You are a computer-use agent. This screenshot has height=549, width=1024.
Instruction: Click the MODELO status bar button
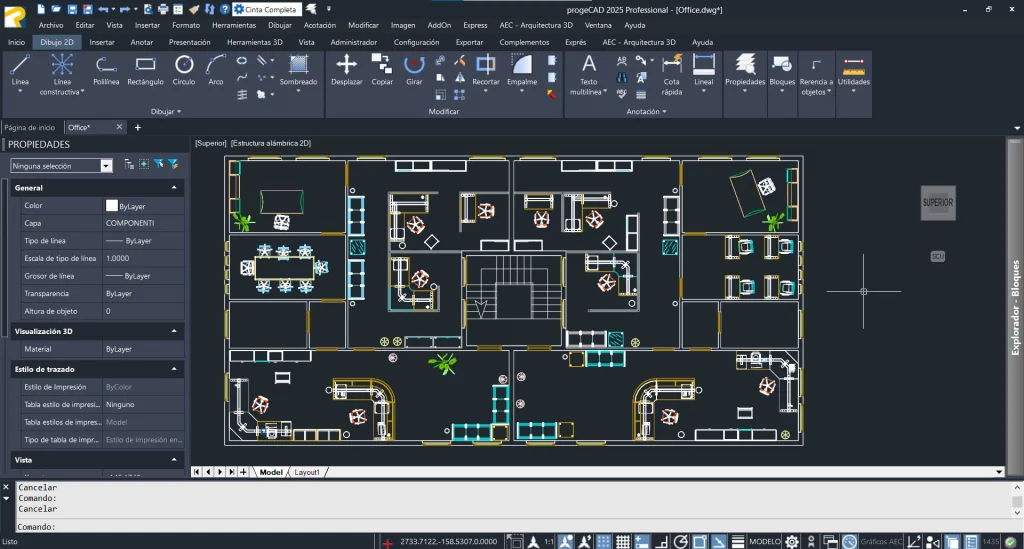coord(765,541)
